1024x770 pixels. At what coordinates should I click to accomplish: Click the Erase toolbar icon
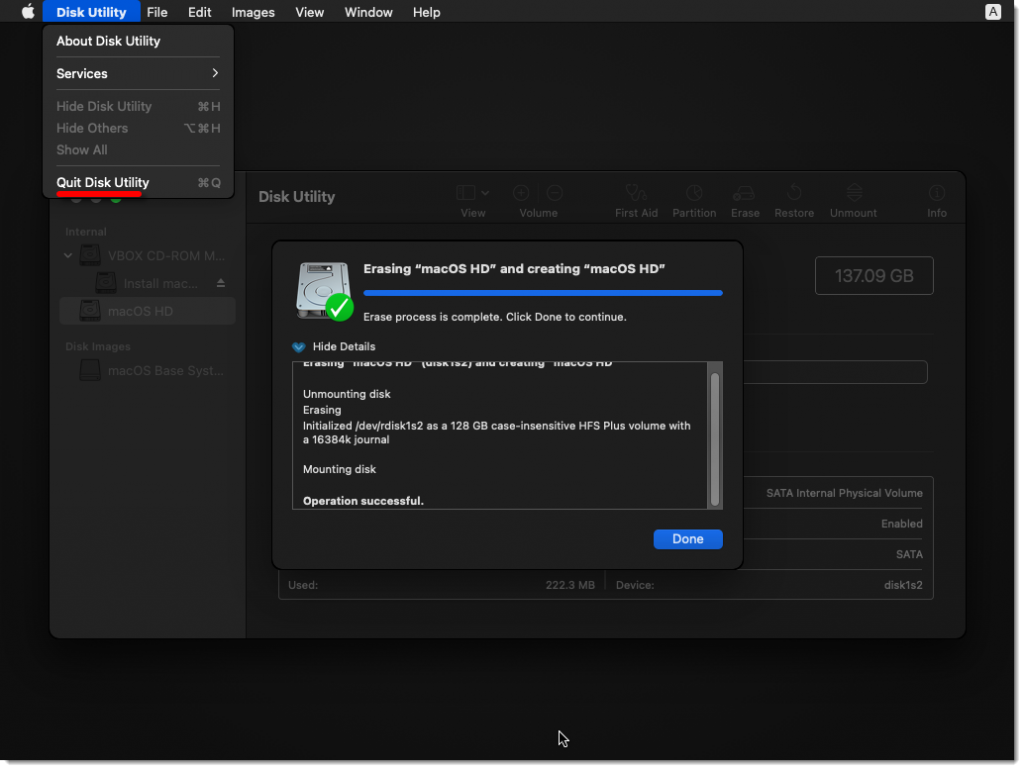coord(744,193)
